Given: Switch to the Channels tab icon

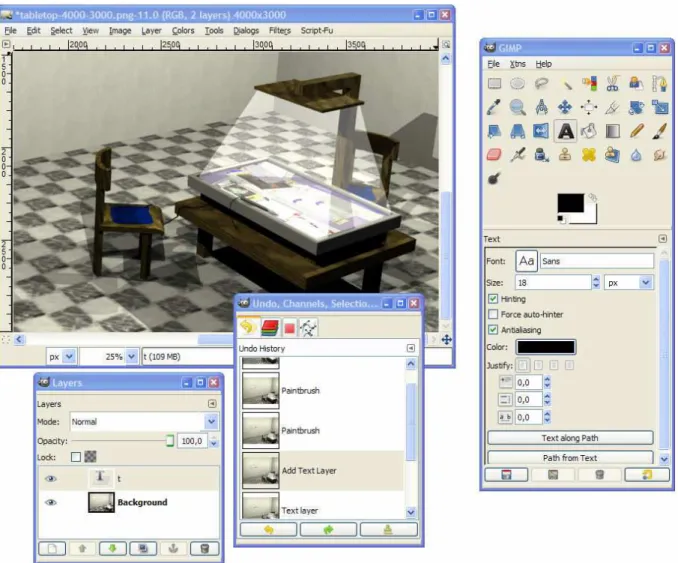Looking at the screenshot, I should tap(269, 328).
